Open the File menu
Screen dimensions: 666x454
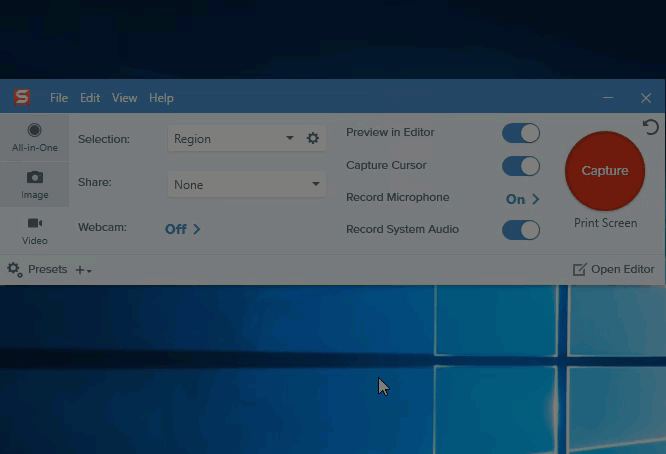59,98
